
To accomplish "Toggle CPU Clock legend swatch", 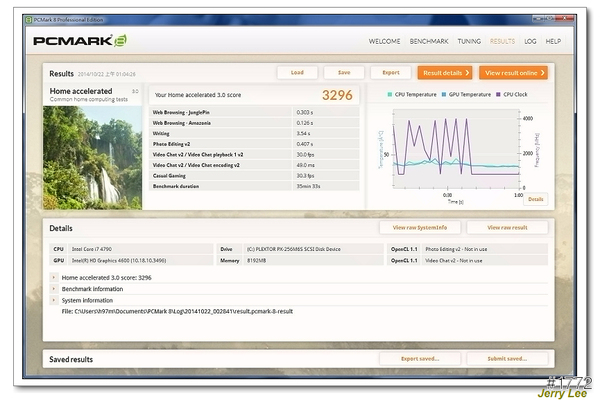I will tap(499, 94).
